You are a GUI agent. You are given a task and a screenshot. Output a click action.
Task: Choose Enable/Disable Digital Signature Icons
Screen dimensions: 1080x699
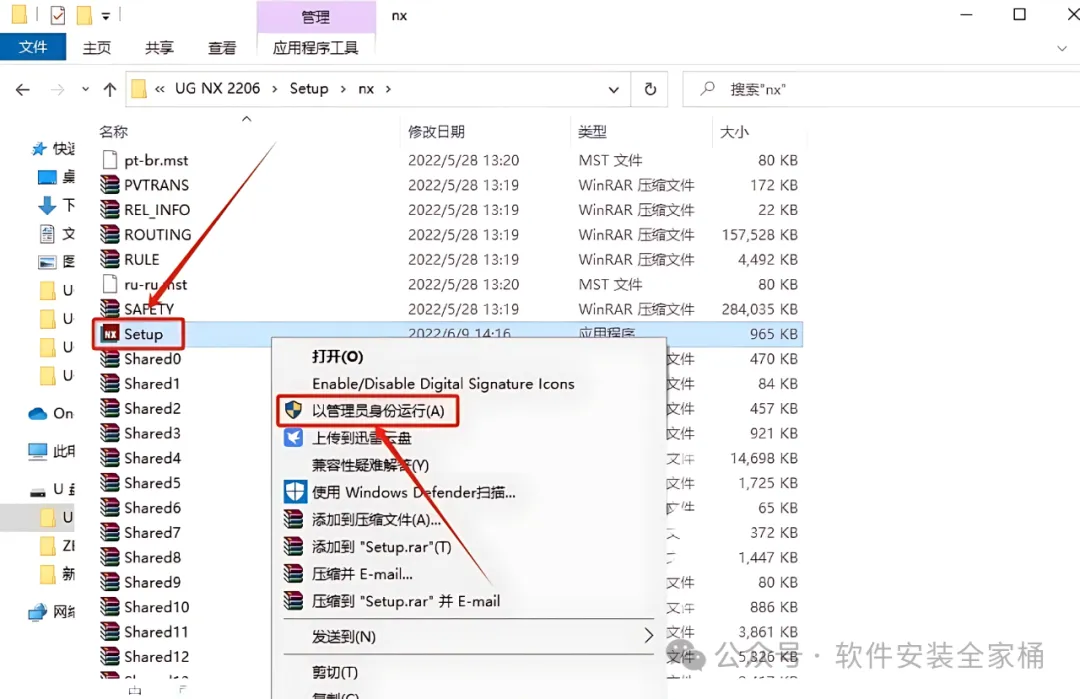point(443,384)
